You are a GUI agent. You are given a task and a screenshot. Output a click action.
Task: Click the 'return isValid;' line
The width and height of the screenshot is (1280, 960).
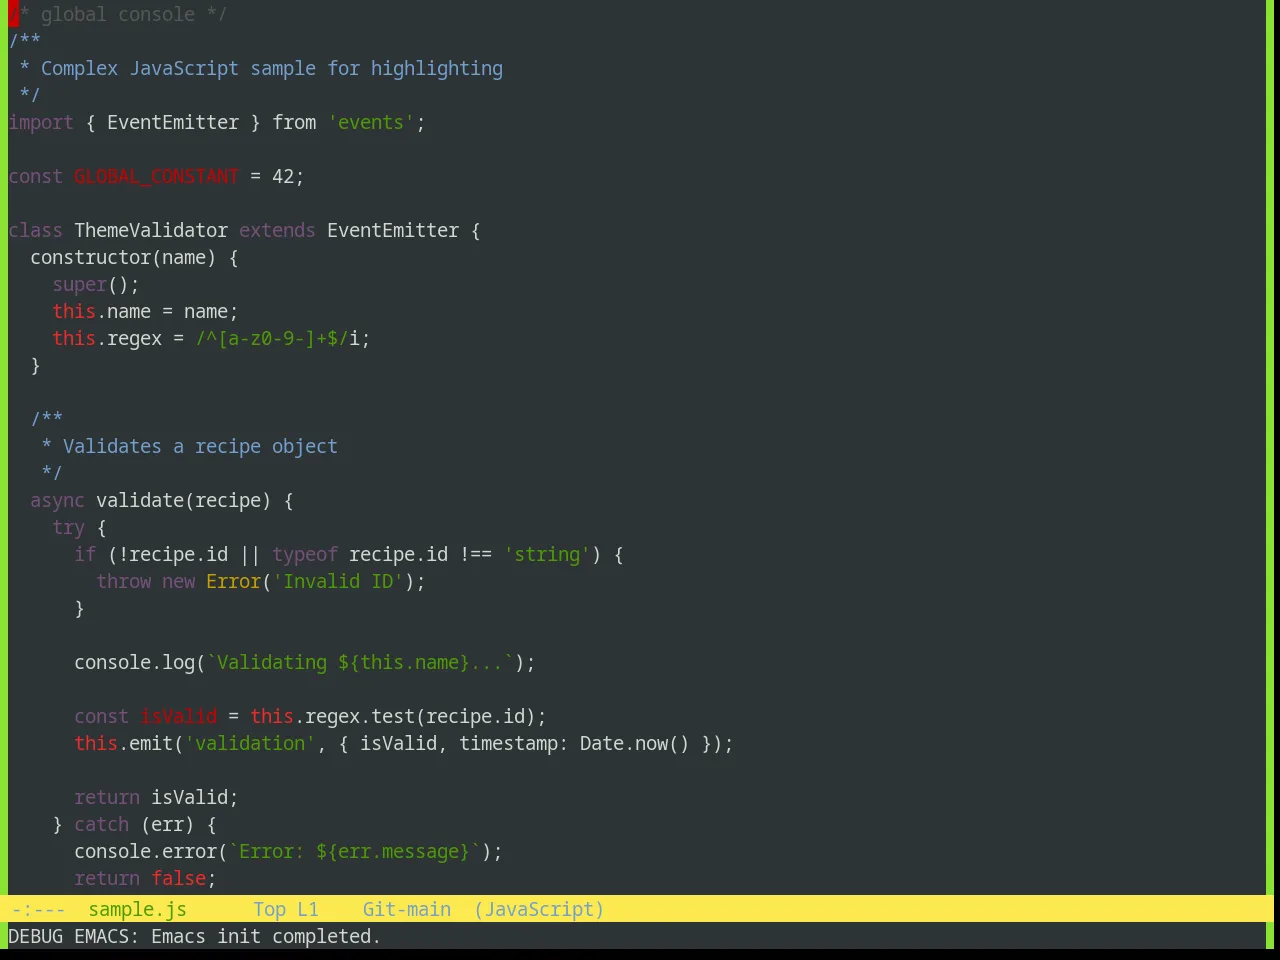pos(156,797)
